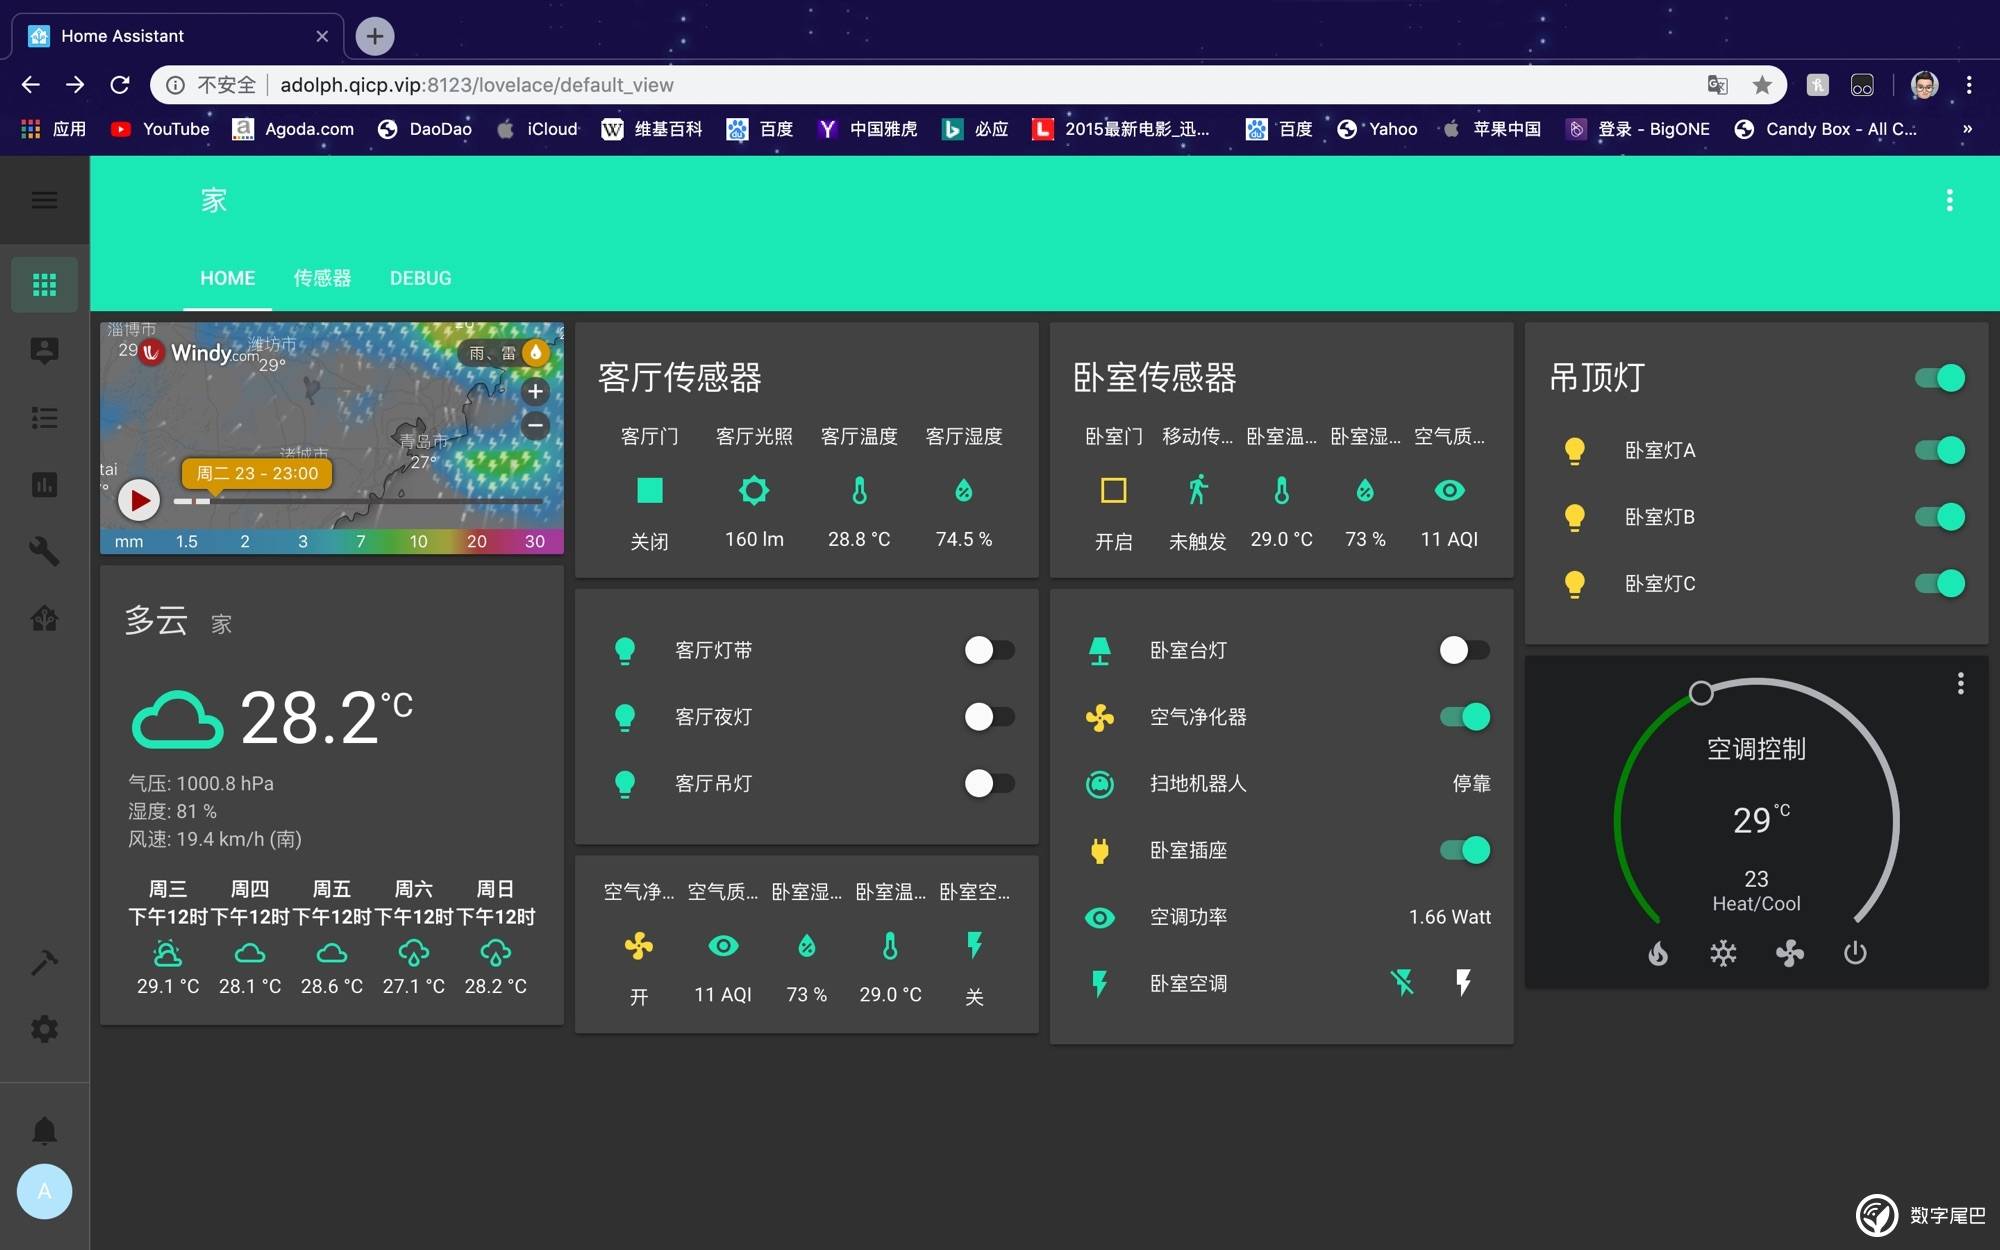Open the 空调控制 card three-dot menu
Image resolution: width=2000 pixels, height=1250 pixels.
(1960, 683)
